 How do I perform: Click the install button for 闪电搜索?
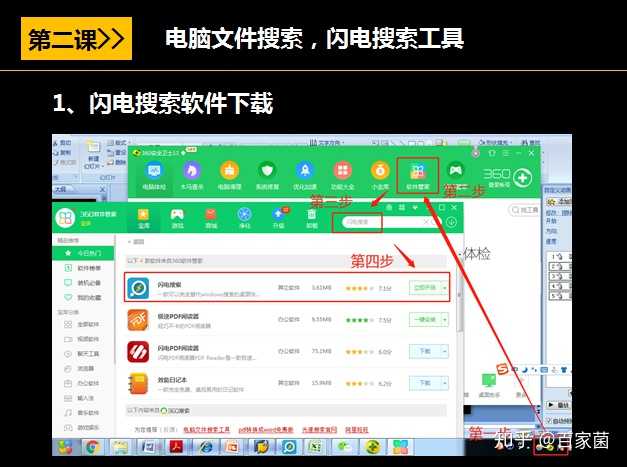(x=425, y=288)
